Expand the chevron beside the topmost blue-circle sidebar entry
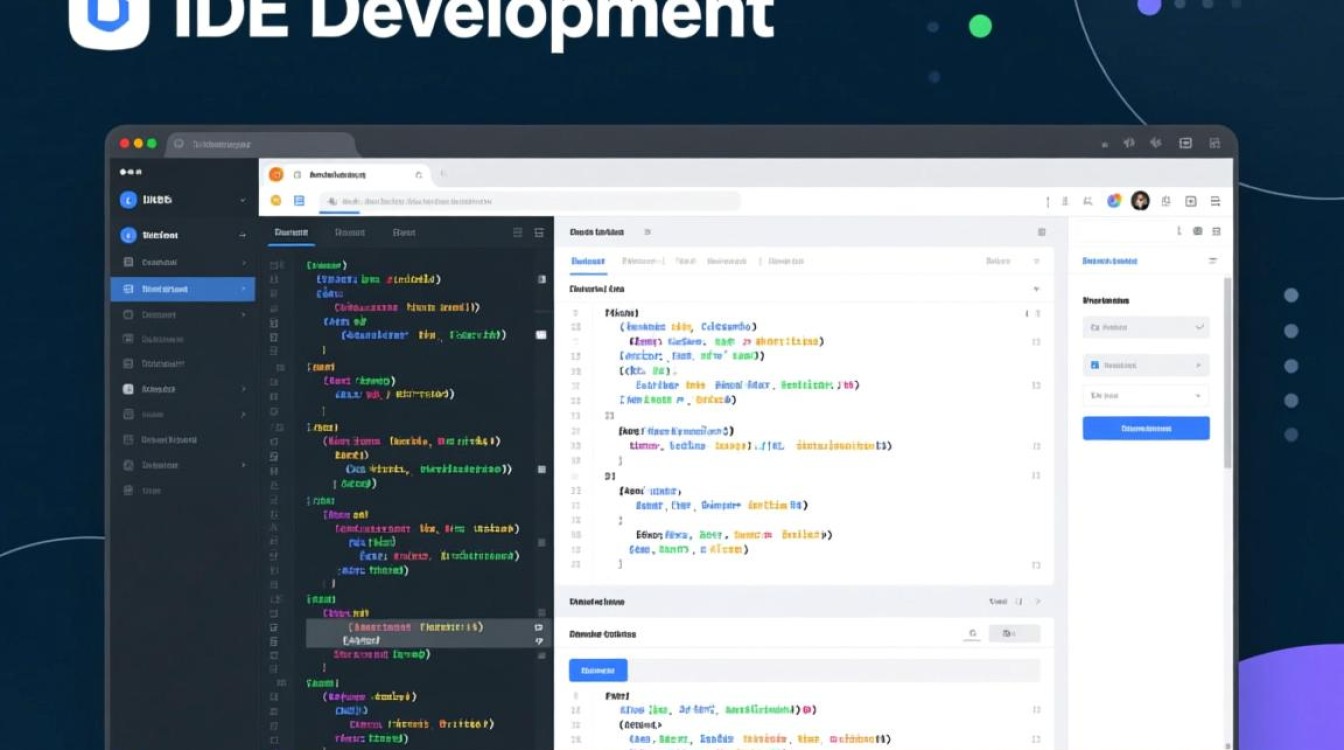Screen dimensions: 1344x750 point(242,200)
